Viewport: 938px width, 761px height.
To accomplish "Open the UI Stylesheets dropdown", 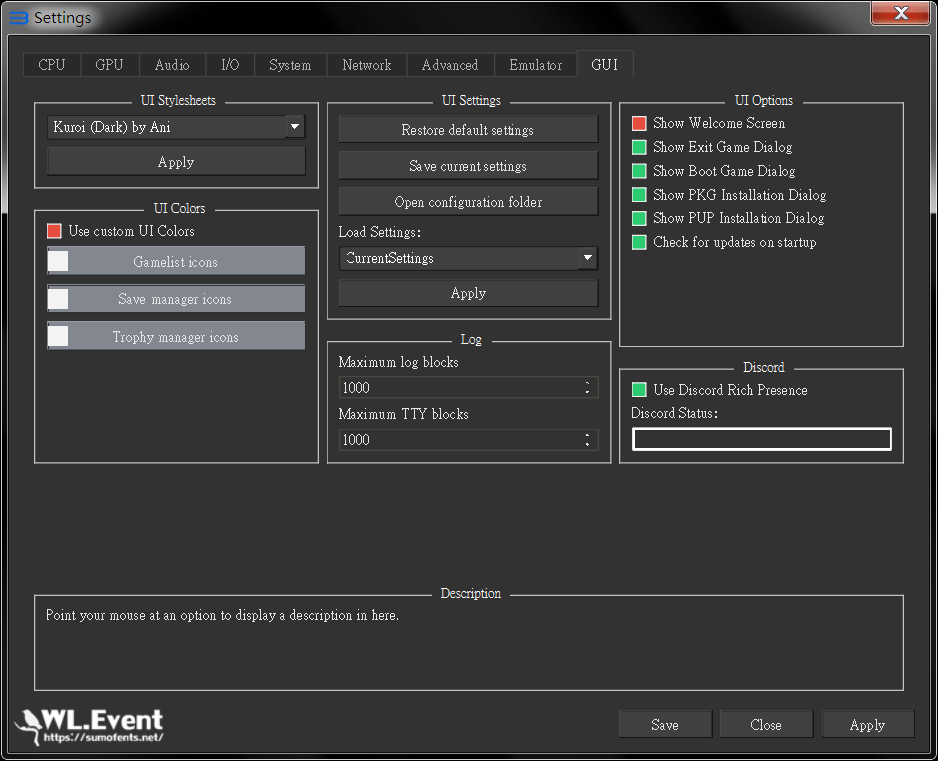I will tap(176, 127).
